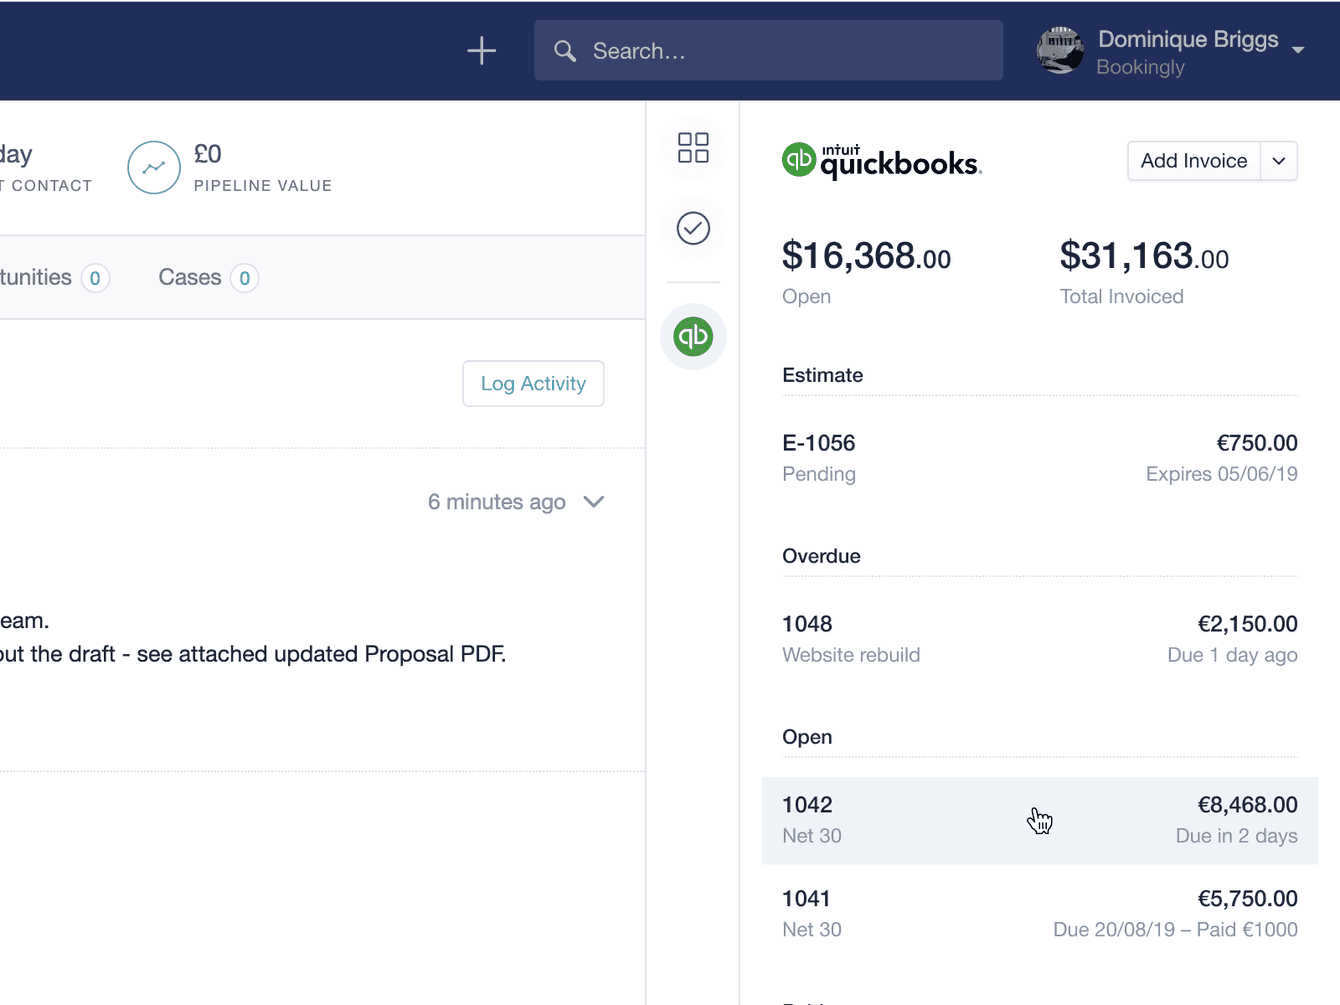The image size is (1340, 1005).
Task: Click the Log Activity button
Action: [x=533, y=384]
